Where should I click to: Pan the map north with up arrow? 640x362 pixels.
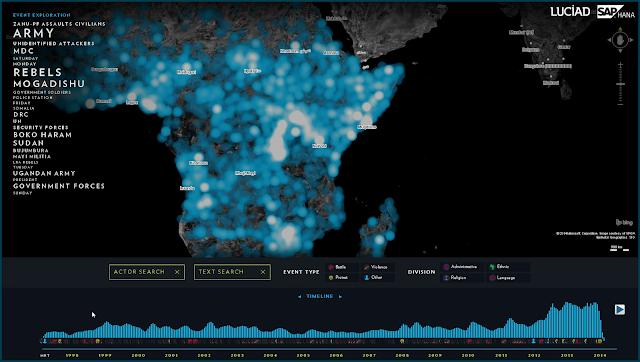620,29
